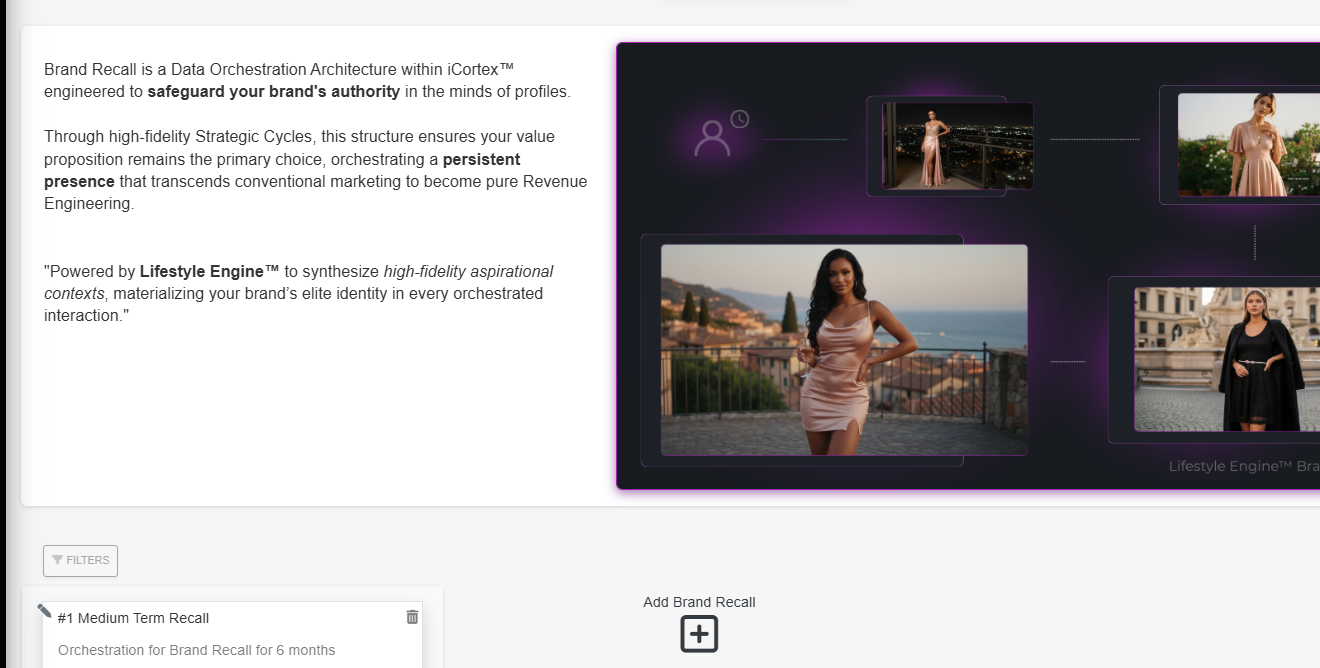Click the Add Brand Recall label
This screenshot has width=1320, height=668.
(699, 602)
